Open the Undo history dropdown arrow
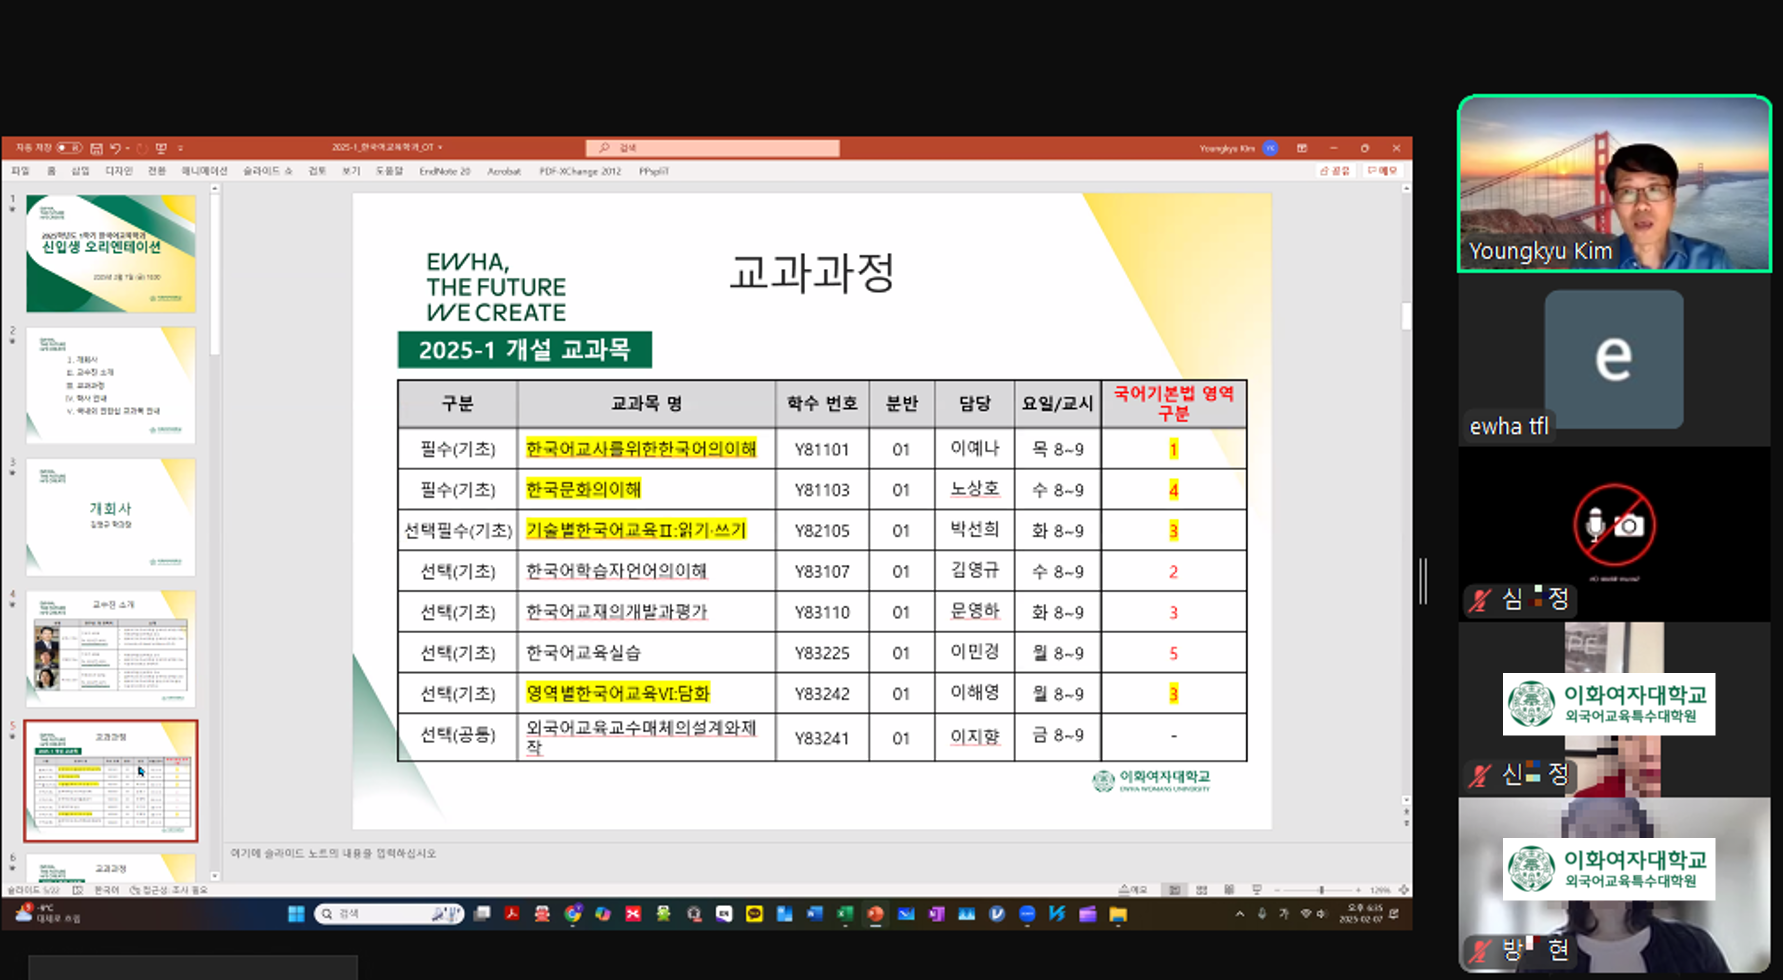Screen dimensions: 1783x980 coord(127,148)
